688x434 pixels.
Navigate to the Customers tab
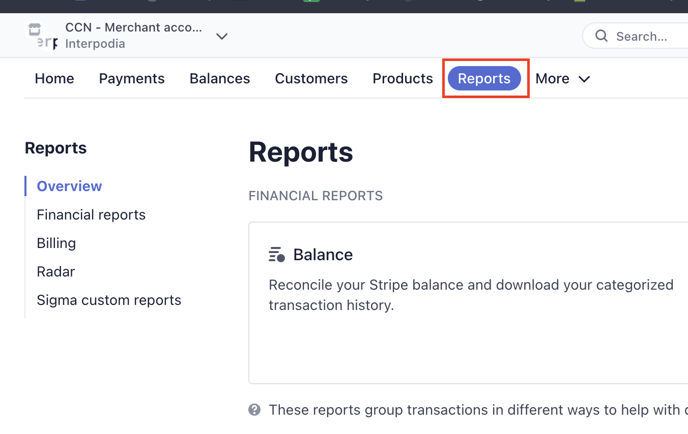click(311, 78)
